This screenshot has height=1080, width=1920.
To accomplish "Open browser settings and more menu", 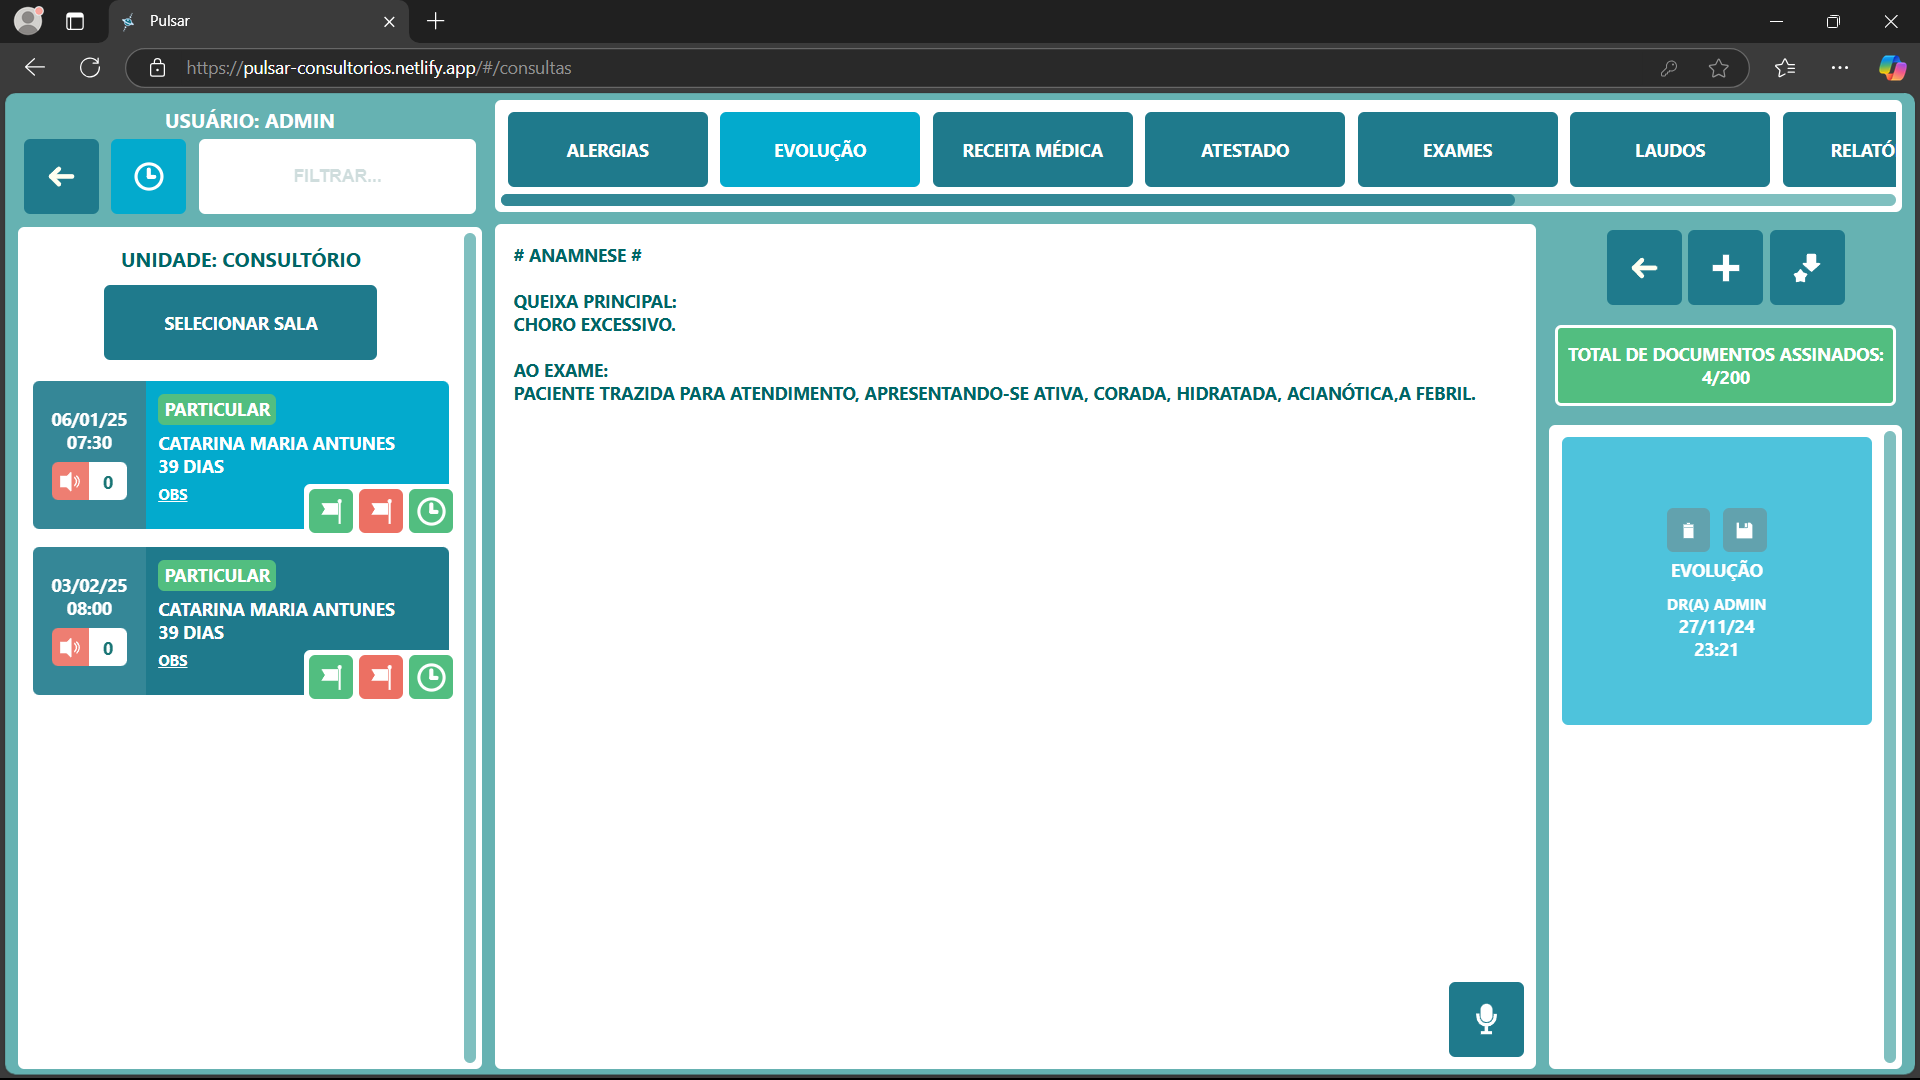I will coord(1840,68).
